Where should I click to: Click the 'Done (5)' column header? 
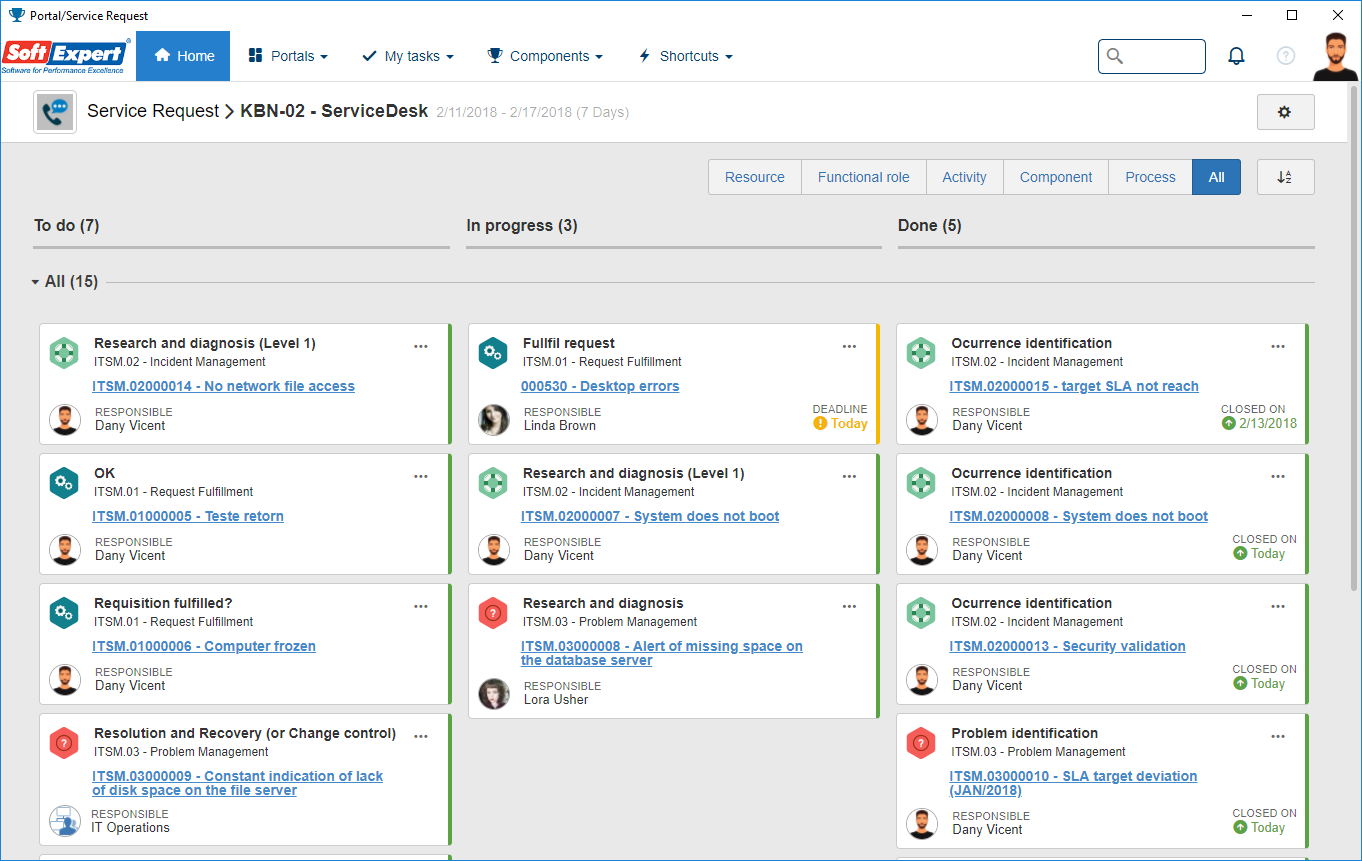(x=930, y=226)
